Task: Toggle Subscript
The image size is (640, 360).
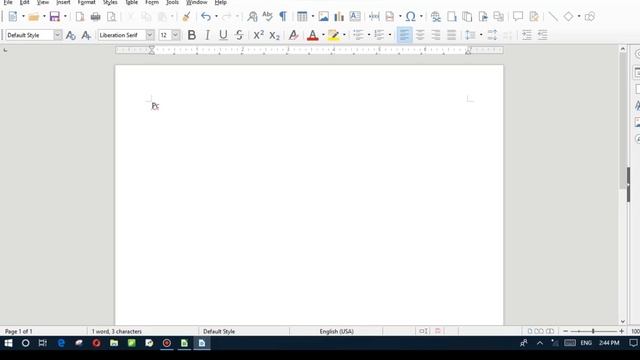Action: (274, 35)
